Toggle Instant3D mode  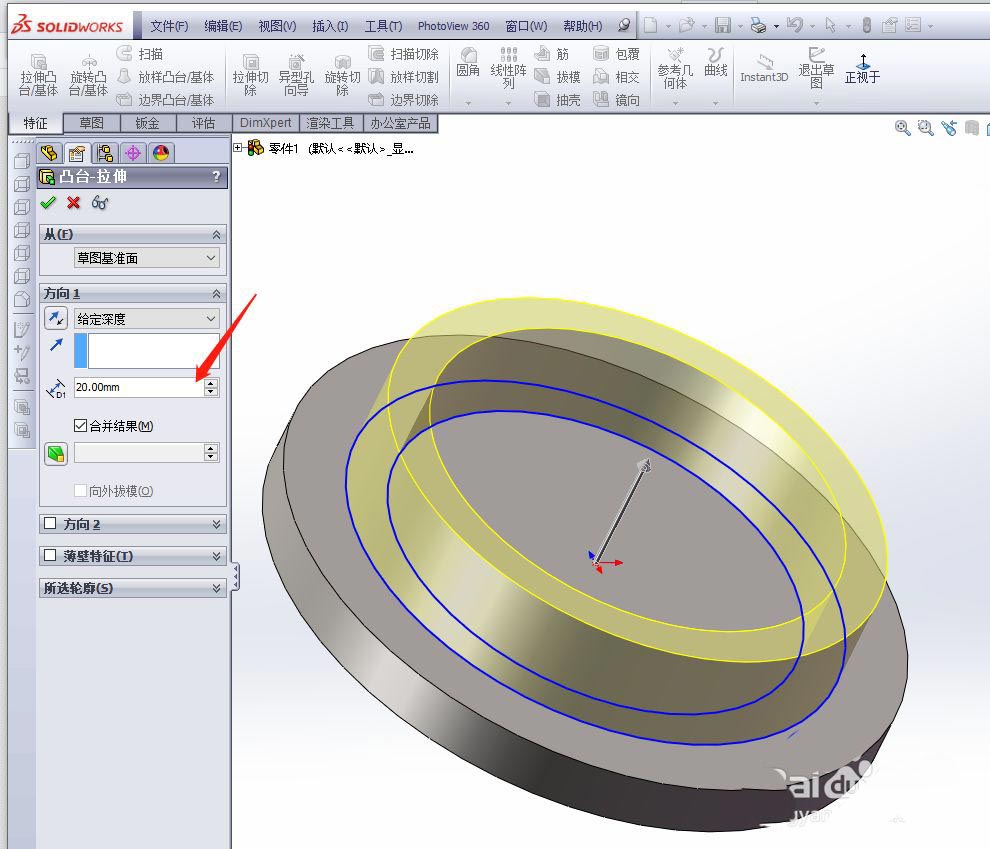[x=764, y=68]
